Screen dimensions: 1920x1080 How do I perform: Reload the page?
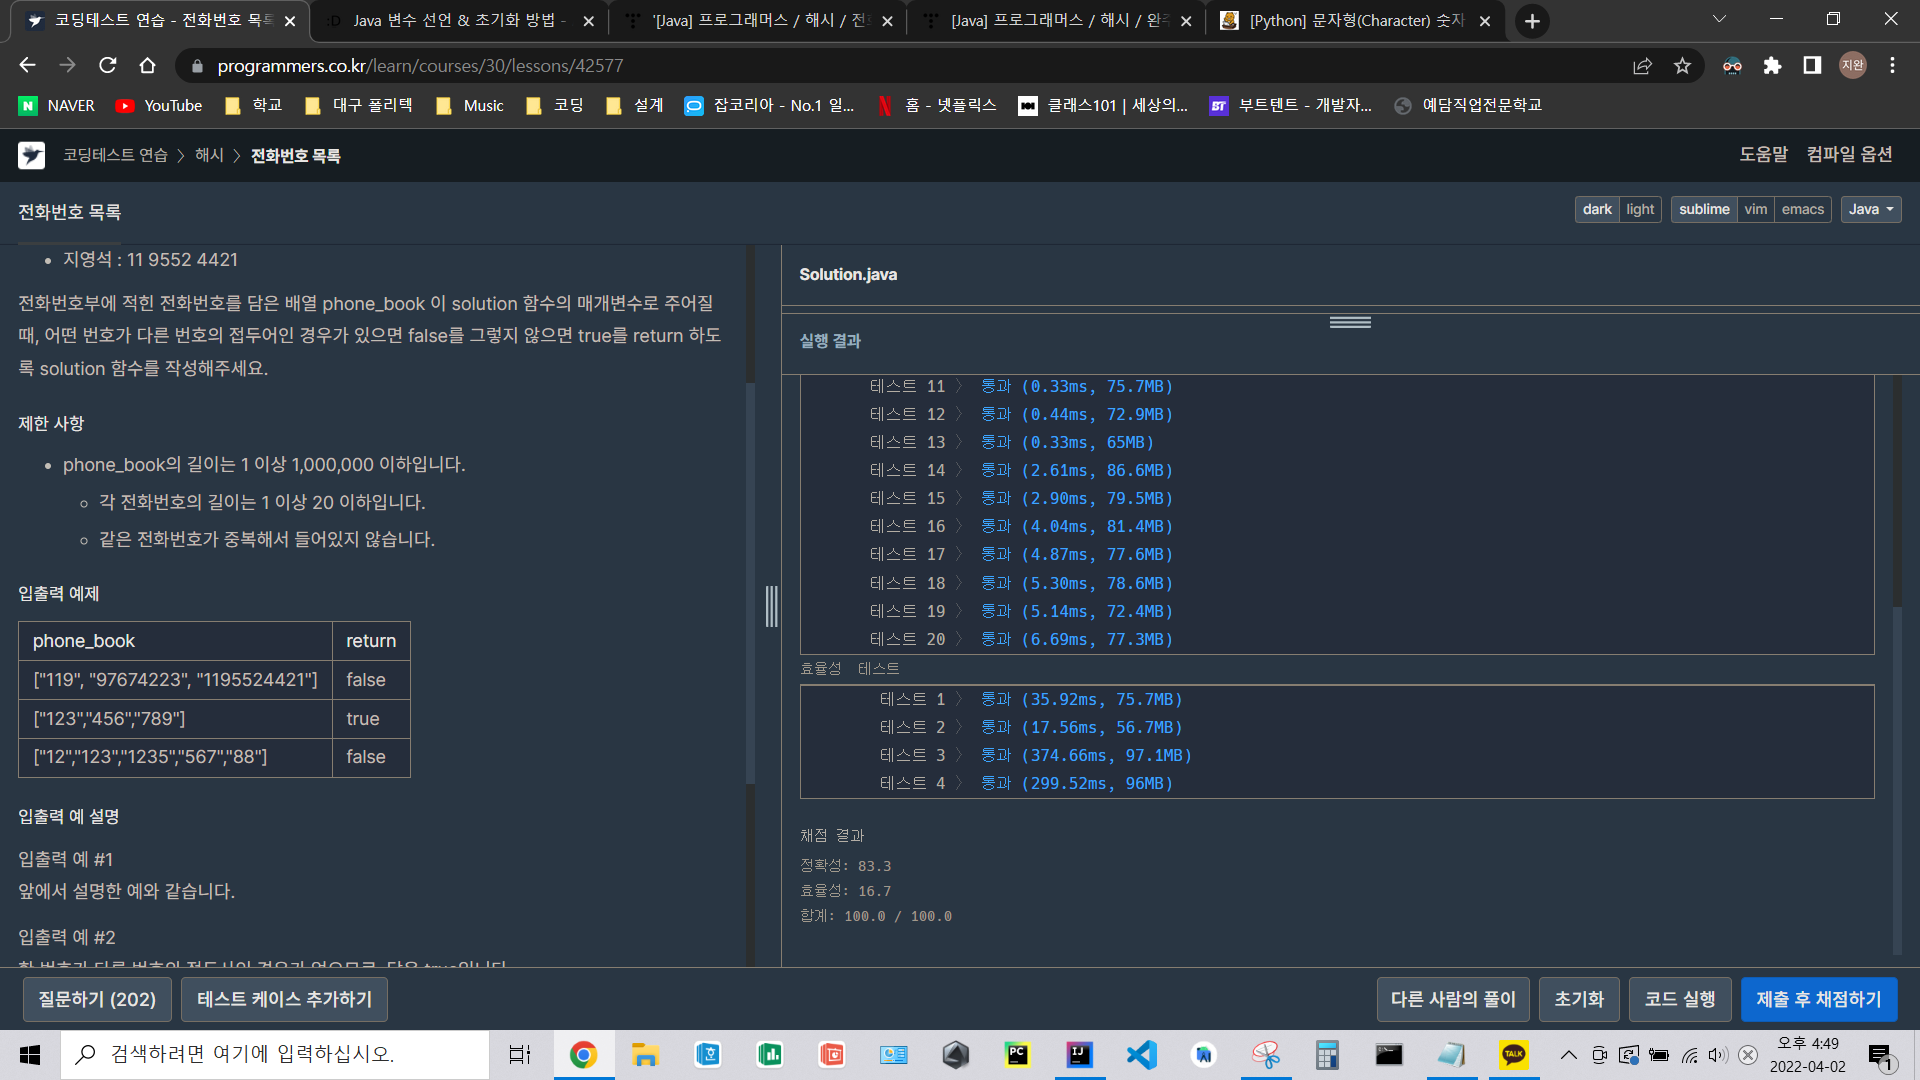107,66
